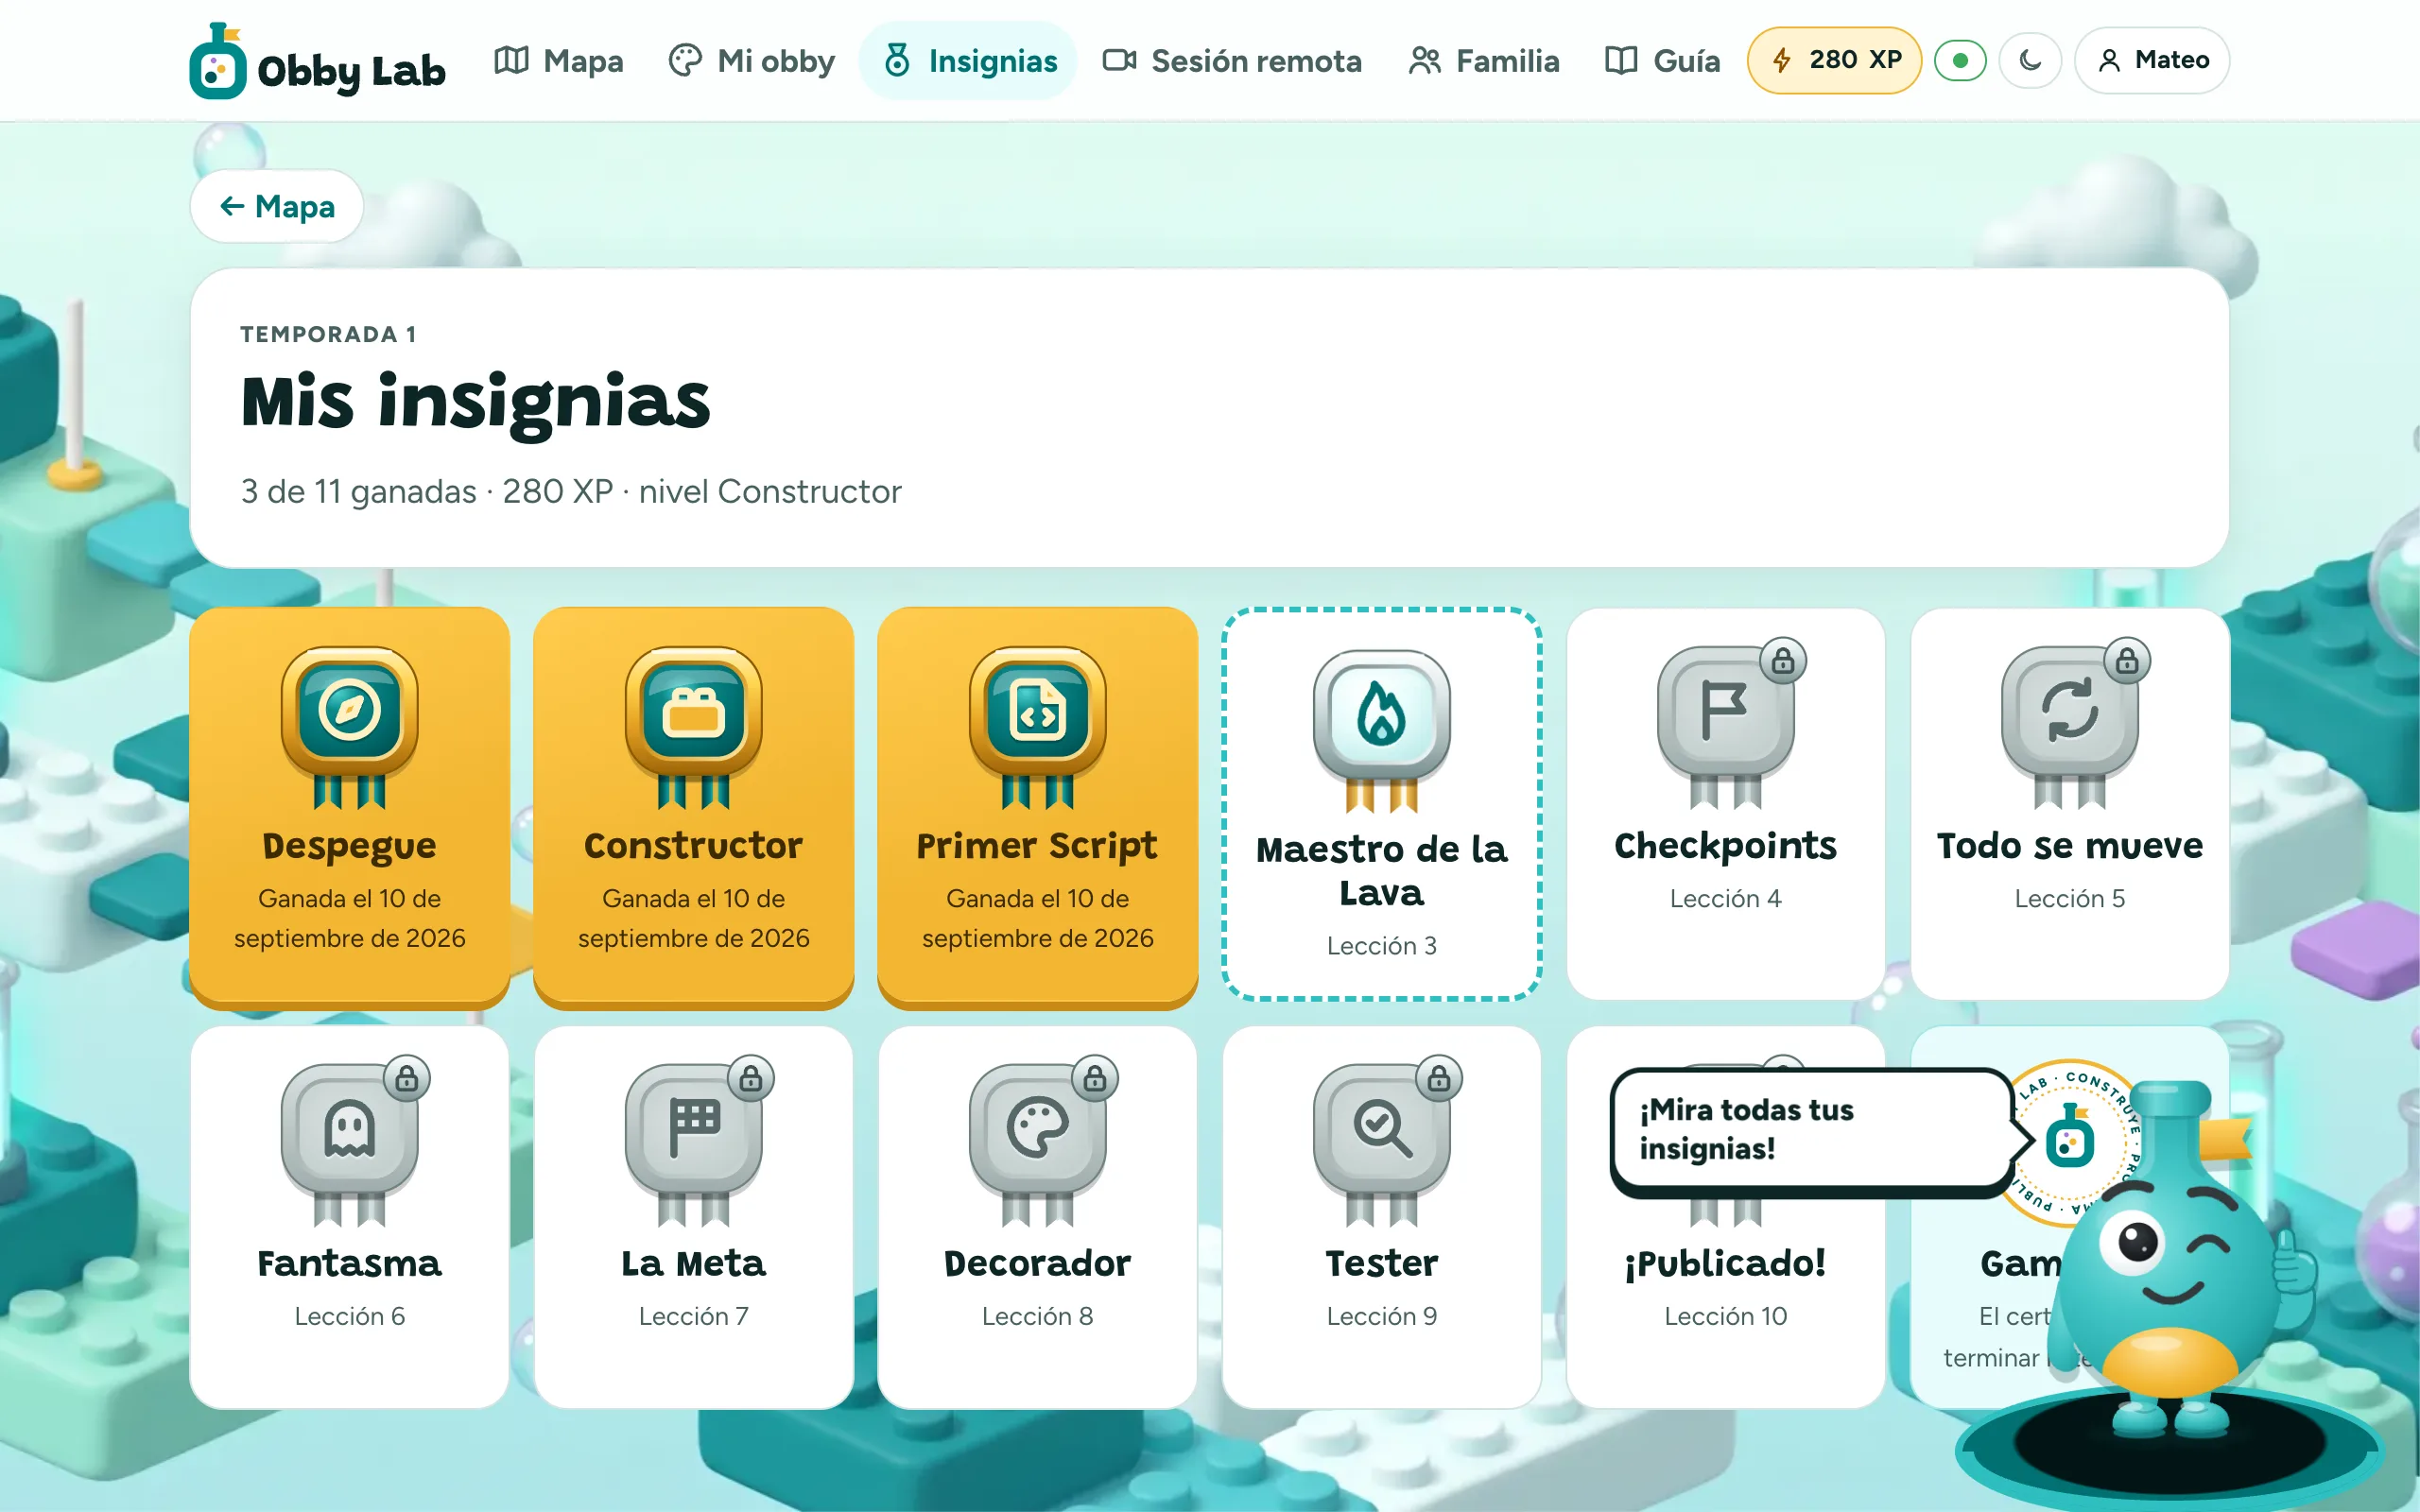The image size is (2420, 1512).
Task: Click the lock icon on Tester badge
Action: [1439, 1079]
